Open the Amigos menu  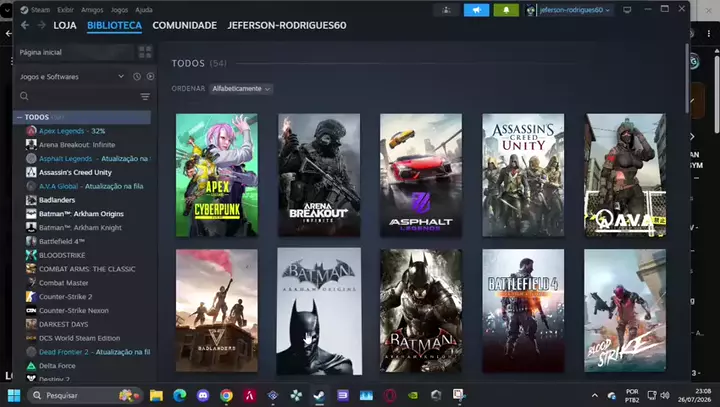[x=92, y=10]
